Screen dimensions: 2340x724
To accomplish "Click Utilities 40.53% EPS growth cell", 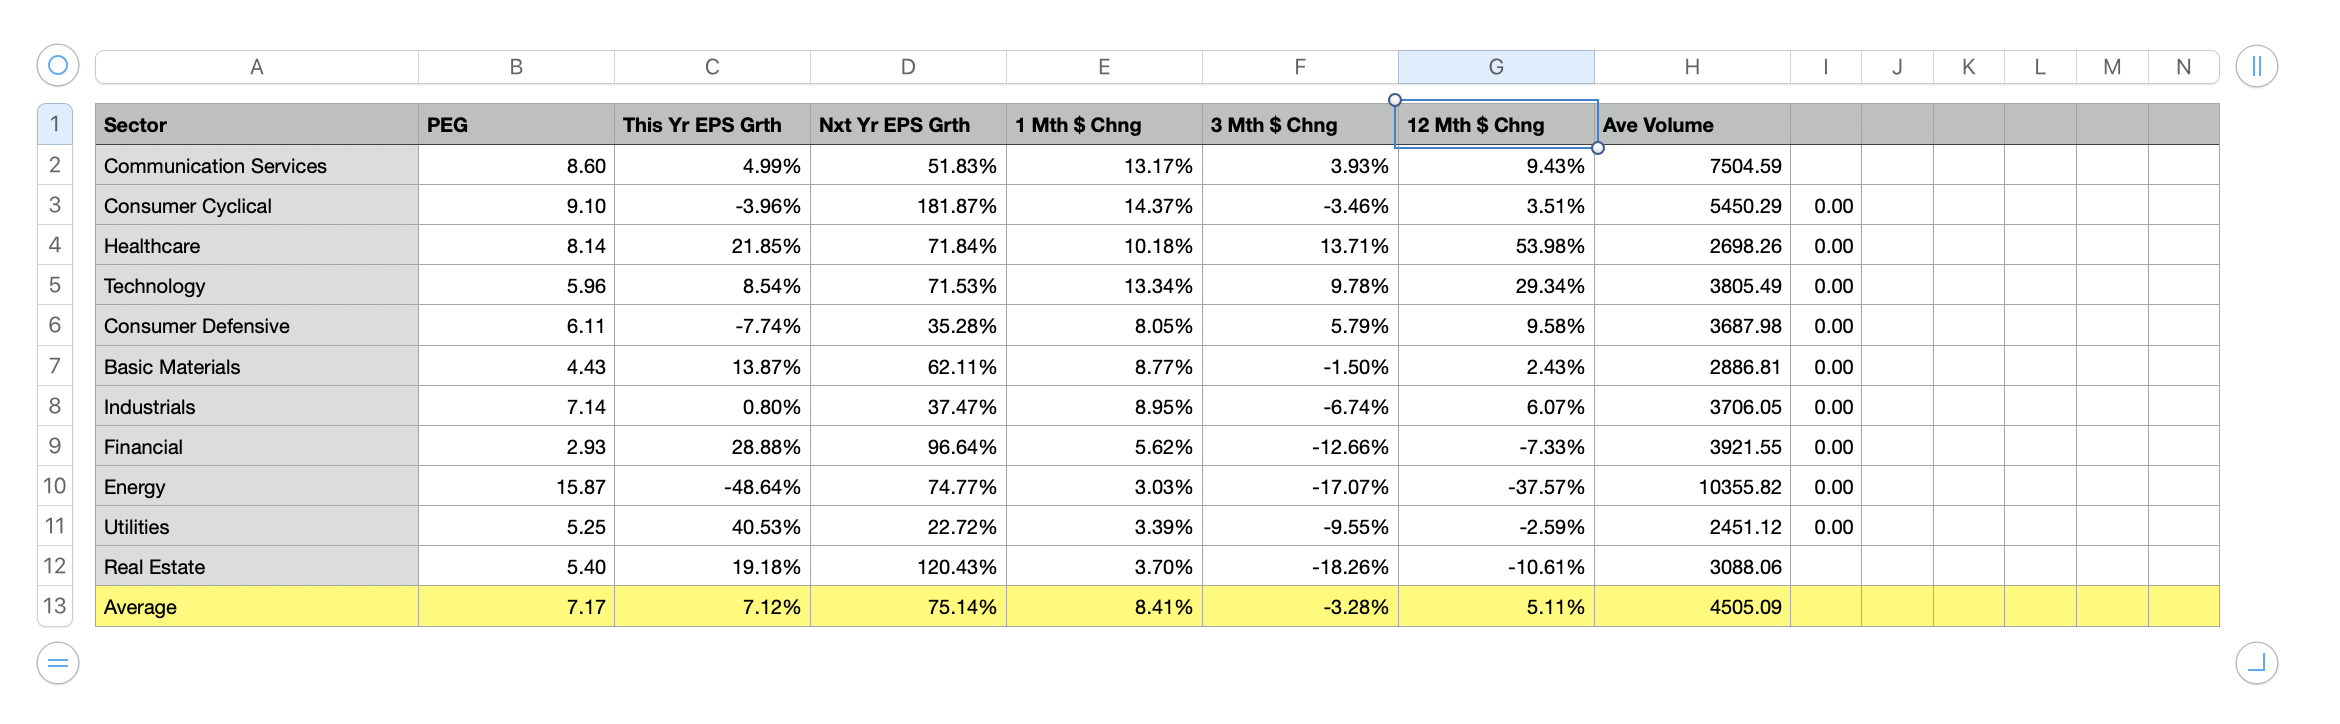I will pos(712,526).
